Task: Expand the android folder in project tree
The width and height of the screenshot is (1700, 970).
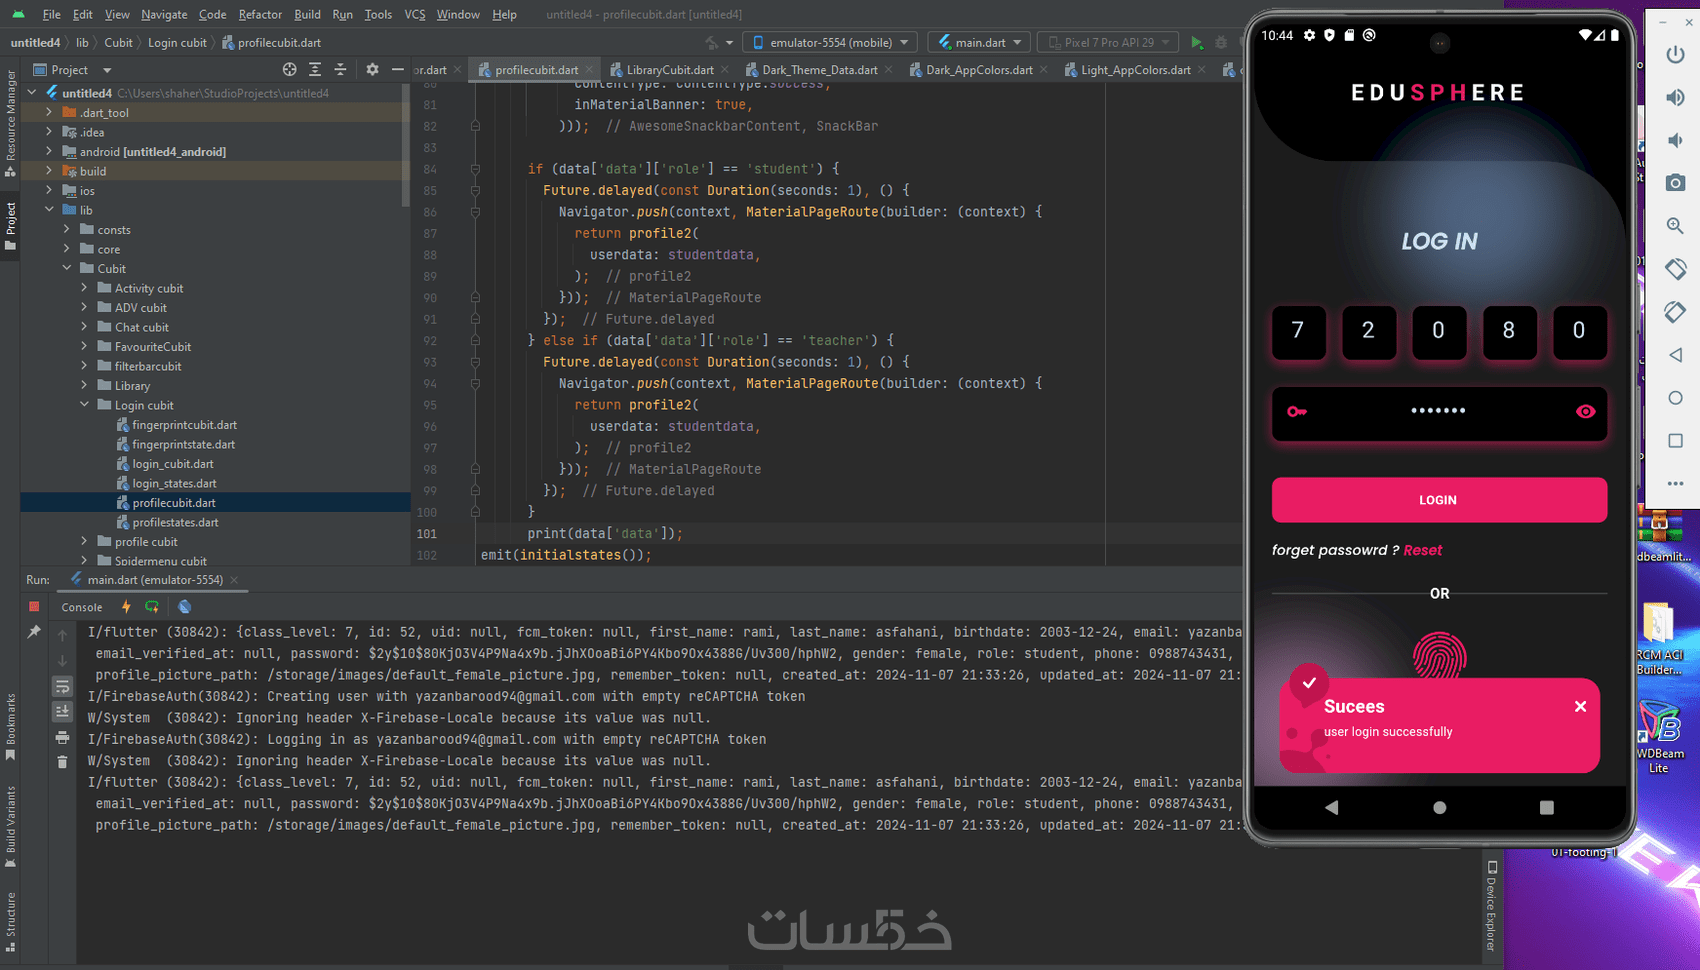Action: coord(49,152)
